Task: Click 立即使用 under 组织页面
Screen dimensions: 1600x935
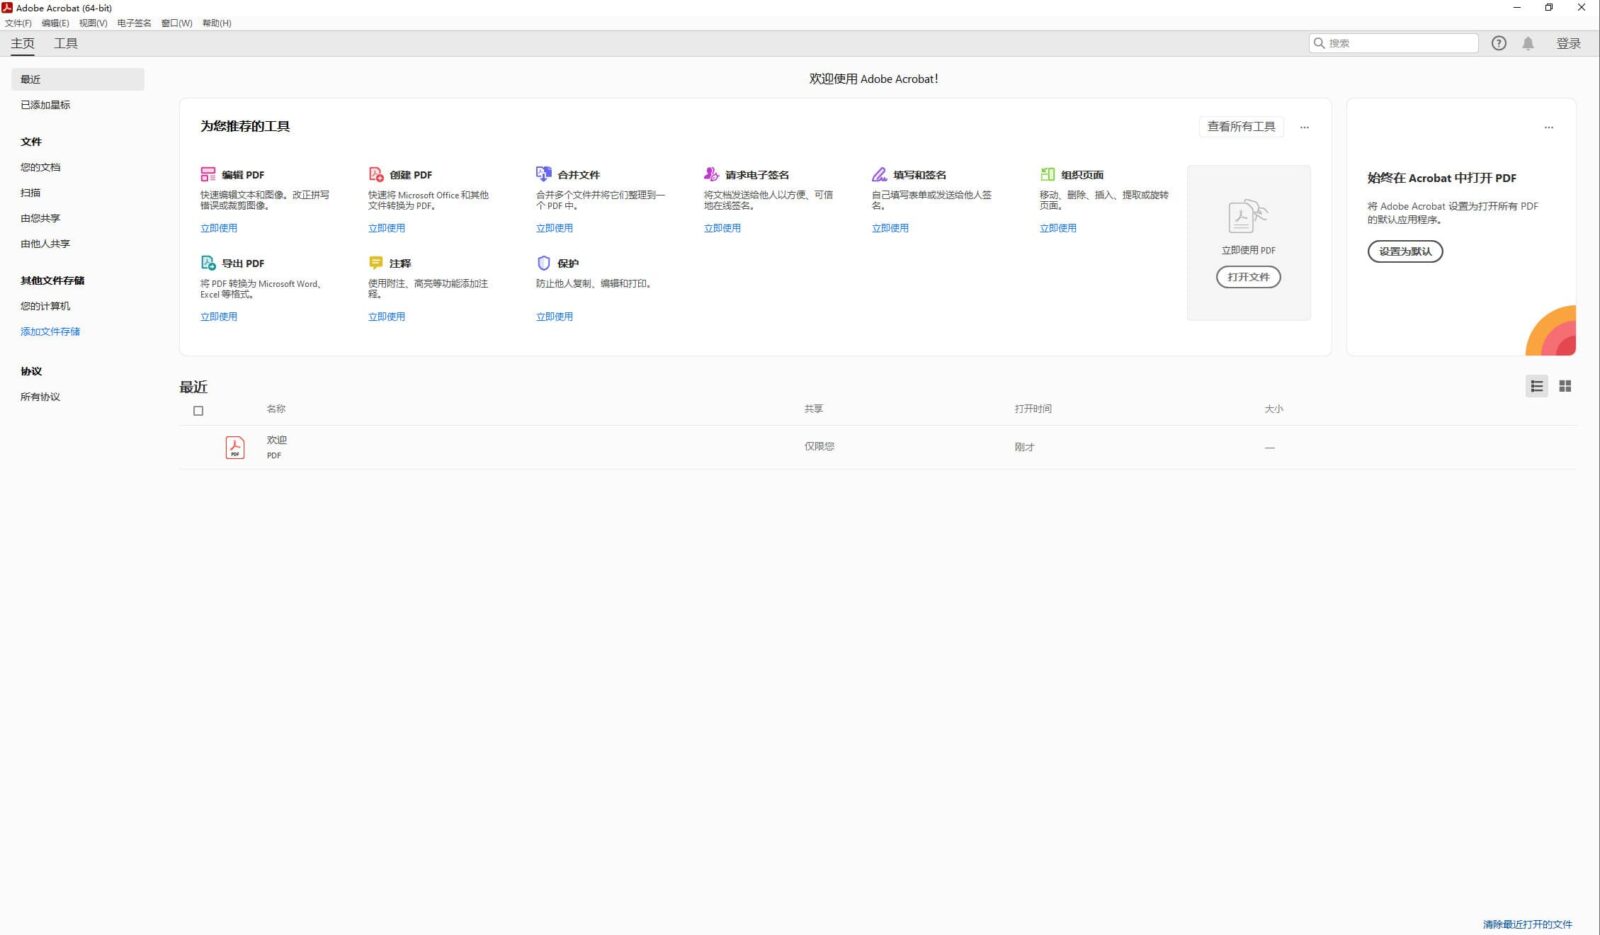Action: (1058, 228)
